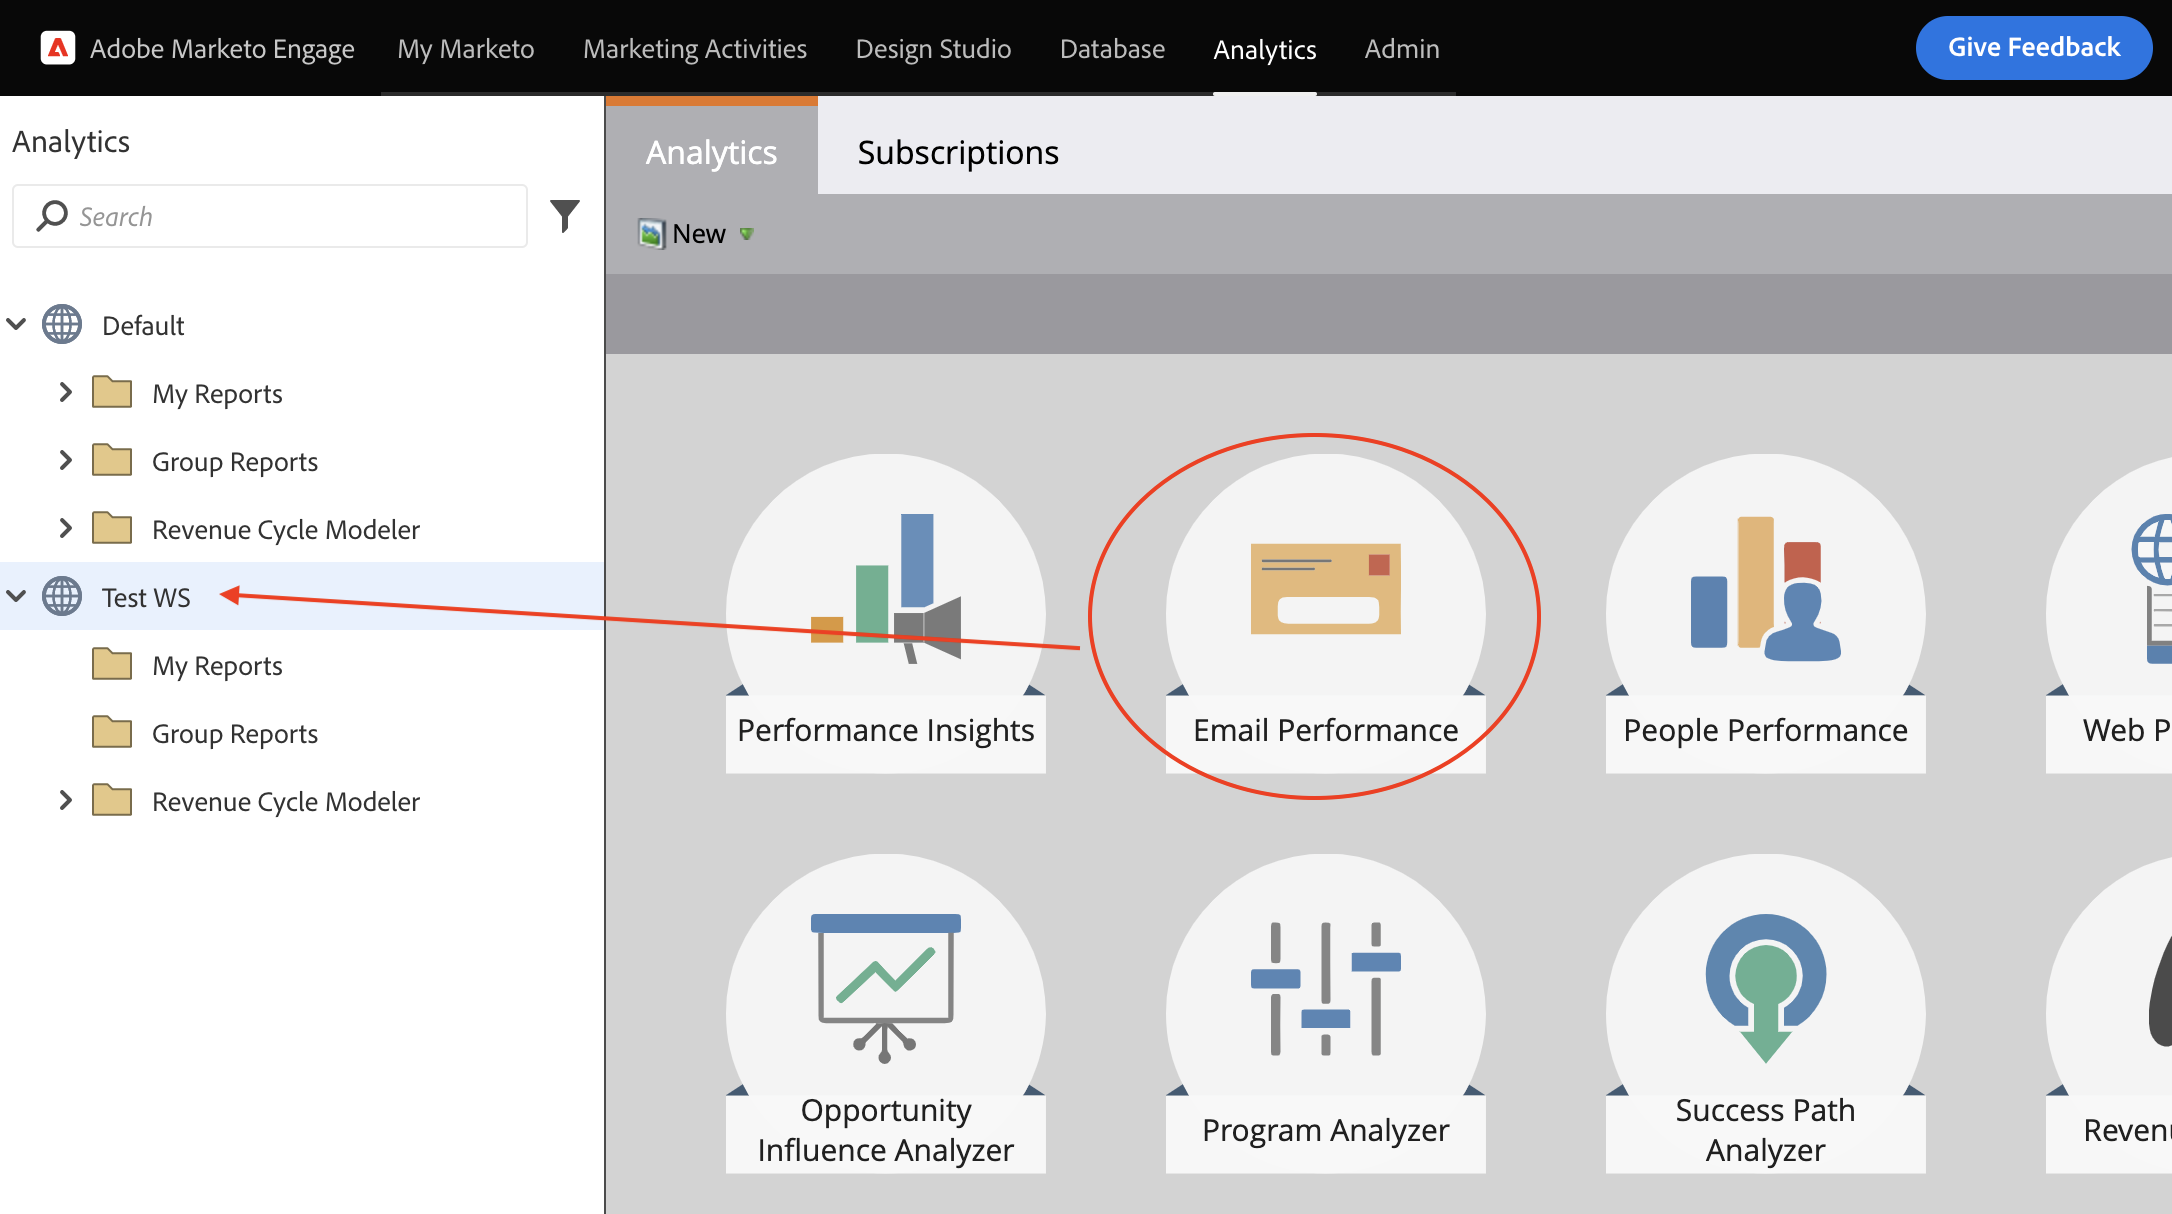This screenshot has height=1214, width=2172.
Task: Click the Adobe Marketo Engage logo
Action: click(57, 47)
